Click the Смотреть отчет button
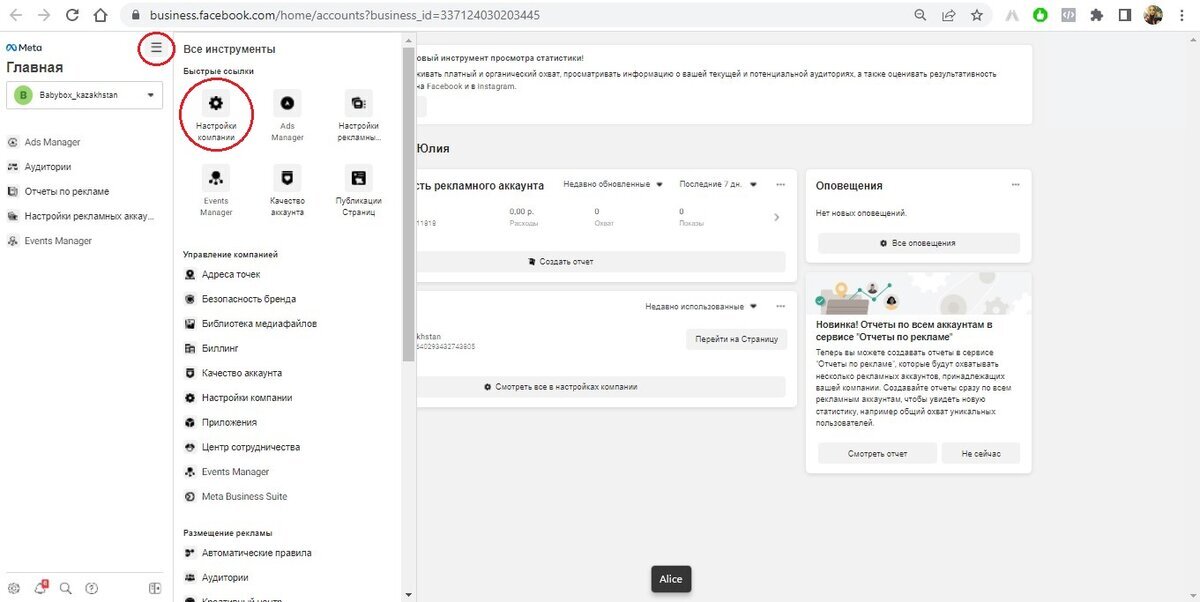1200x602 pixels. [877, 453]
